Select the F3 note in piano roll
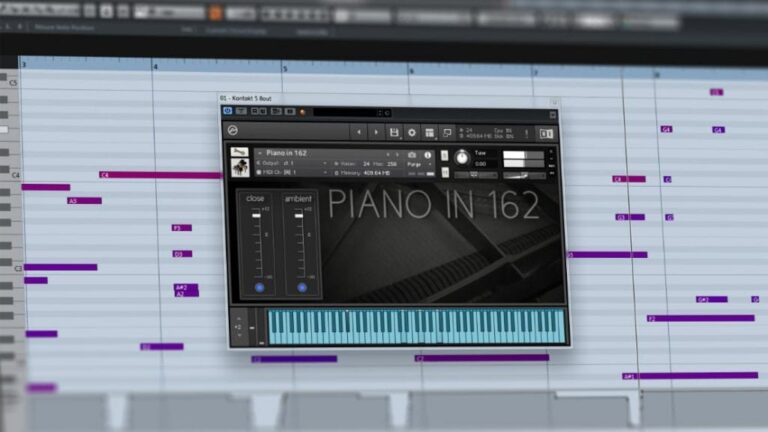Image resolution: width=768 pixels, height=432 pixels. pos(182,228)
